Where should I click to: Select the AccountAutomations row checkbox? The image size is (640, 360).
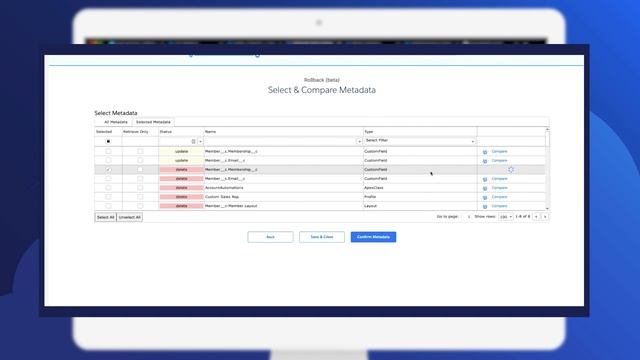[108, 188]
